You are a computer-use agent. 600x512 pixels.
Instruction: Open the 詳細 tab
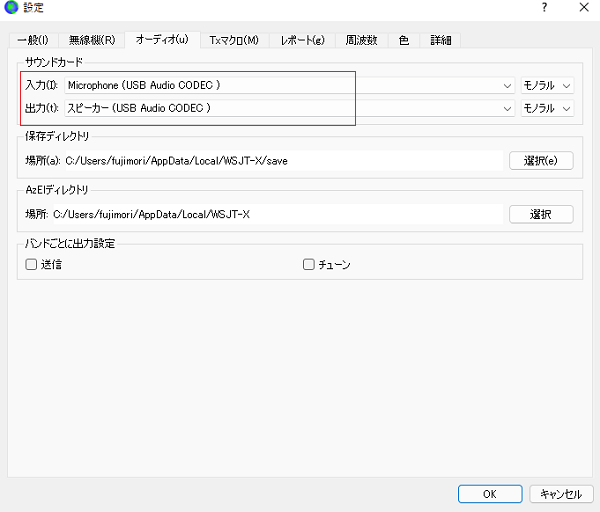click(x=440, y=40)
